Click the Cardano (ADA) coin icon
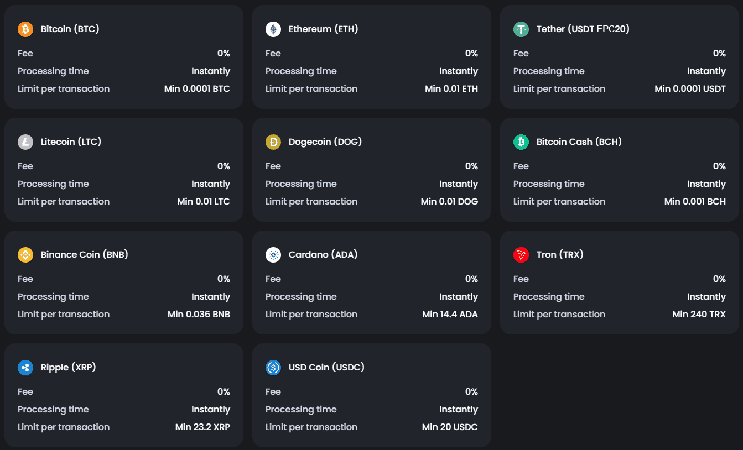Screen dimensions: 743x450 [273, 255]
